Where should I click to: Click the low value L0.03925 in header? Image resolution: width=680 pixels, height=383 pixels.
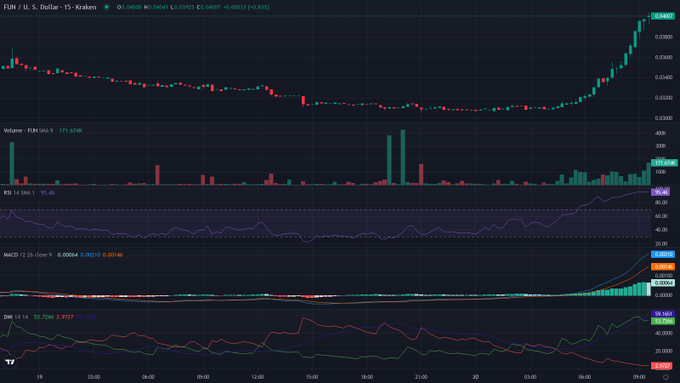(182, 7)
